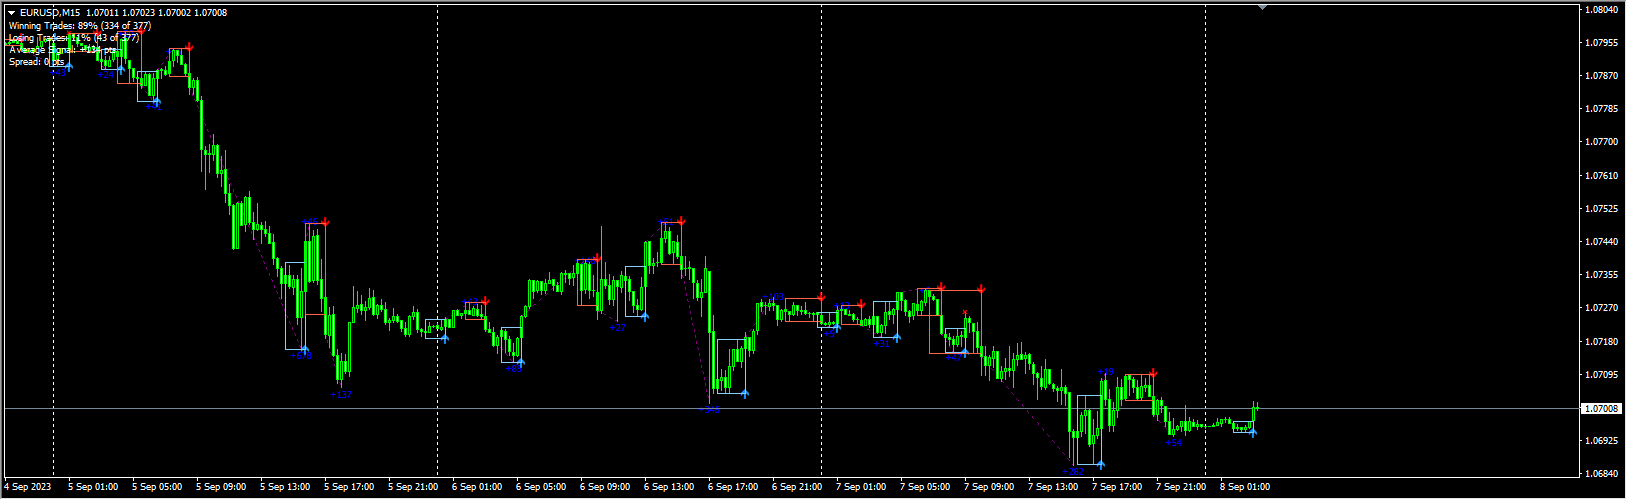Select the blue buy arrow beside +31 label
Image resolution: width=1627 pixels, height=500 pixels.
pyautogui.click(x=897, y=337)
